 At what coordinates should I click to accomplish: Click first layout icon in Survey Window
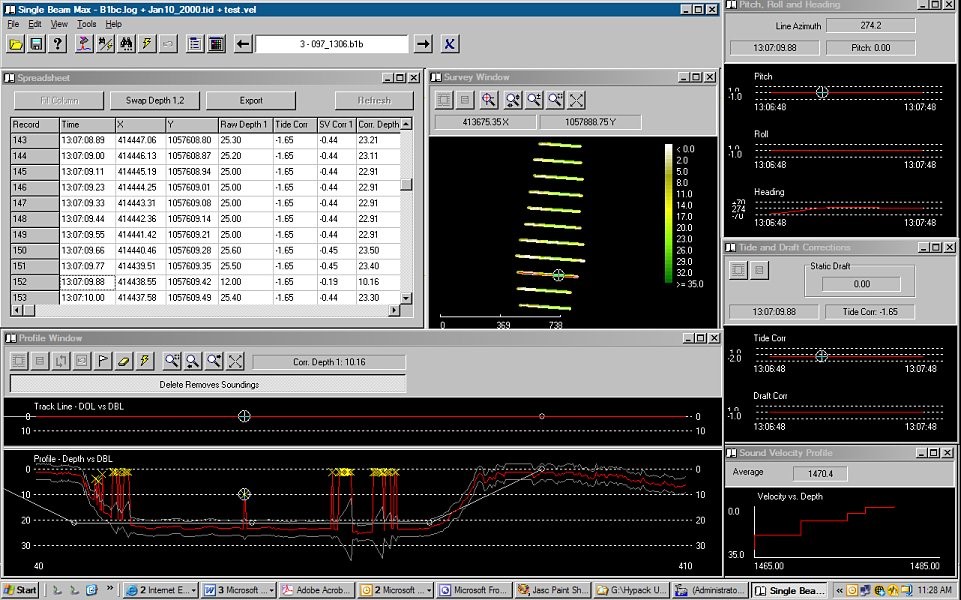coord(444,100)
